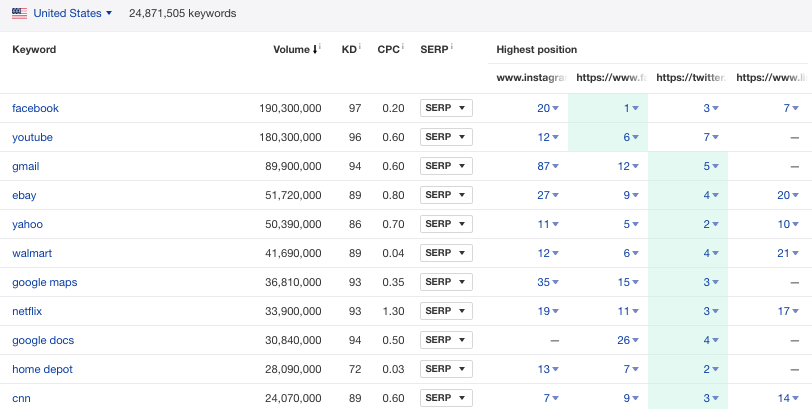Open the SERP dropdown for facebook
The height and width of the screenshot is (409, 812).
(x=446, y=108)
